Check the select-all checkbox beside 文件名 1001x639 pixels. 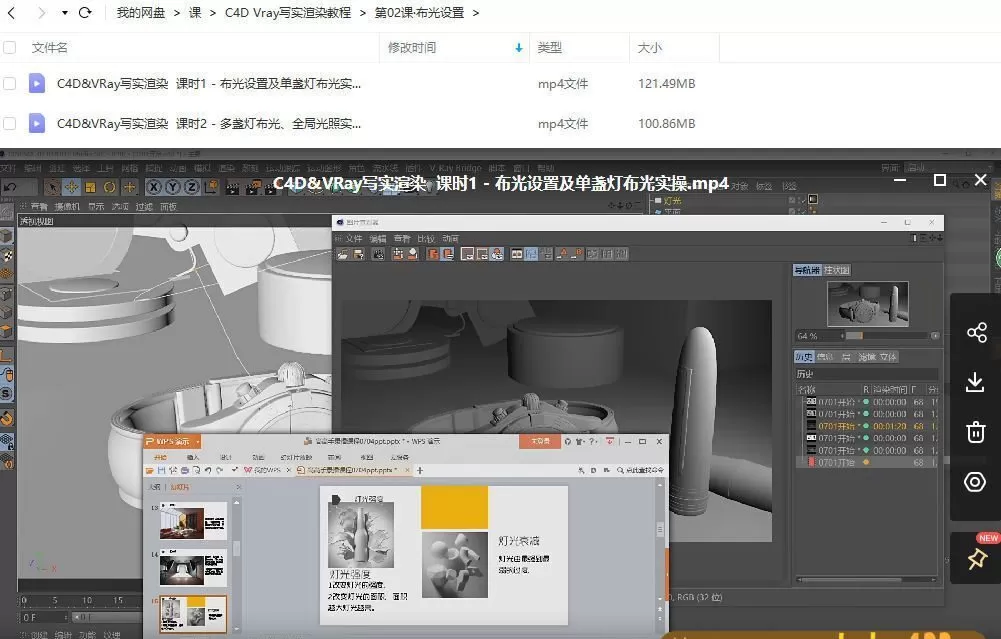pyautogui.click(x=10, y=47)
